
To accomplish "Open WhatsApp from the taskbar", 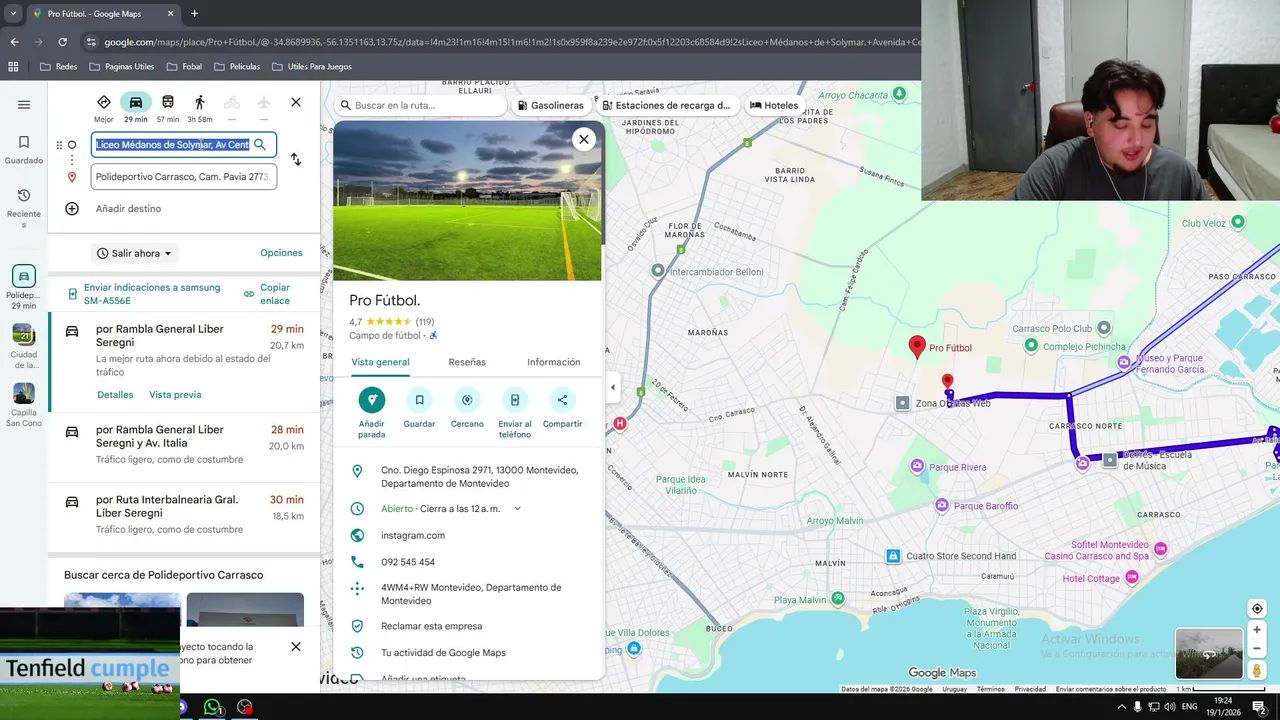I will click(x=212, y=707).
